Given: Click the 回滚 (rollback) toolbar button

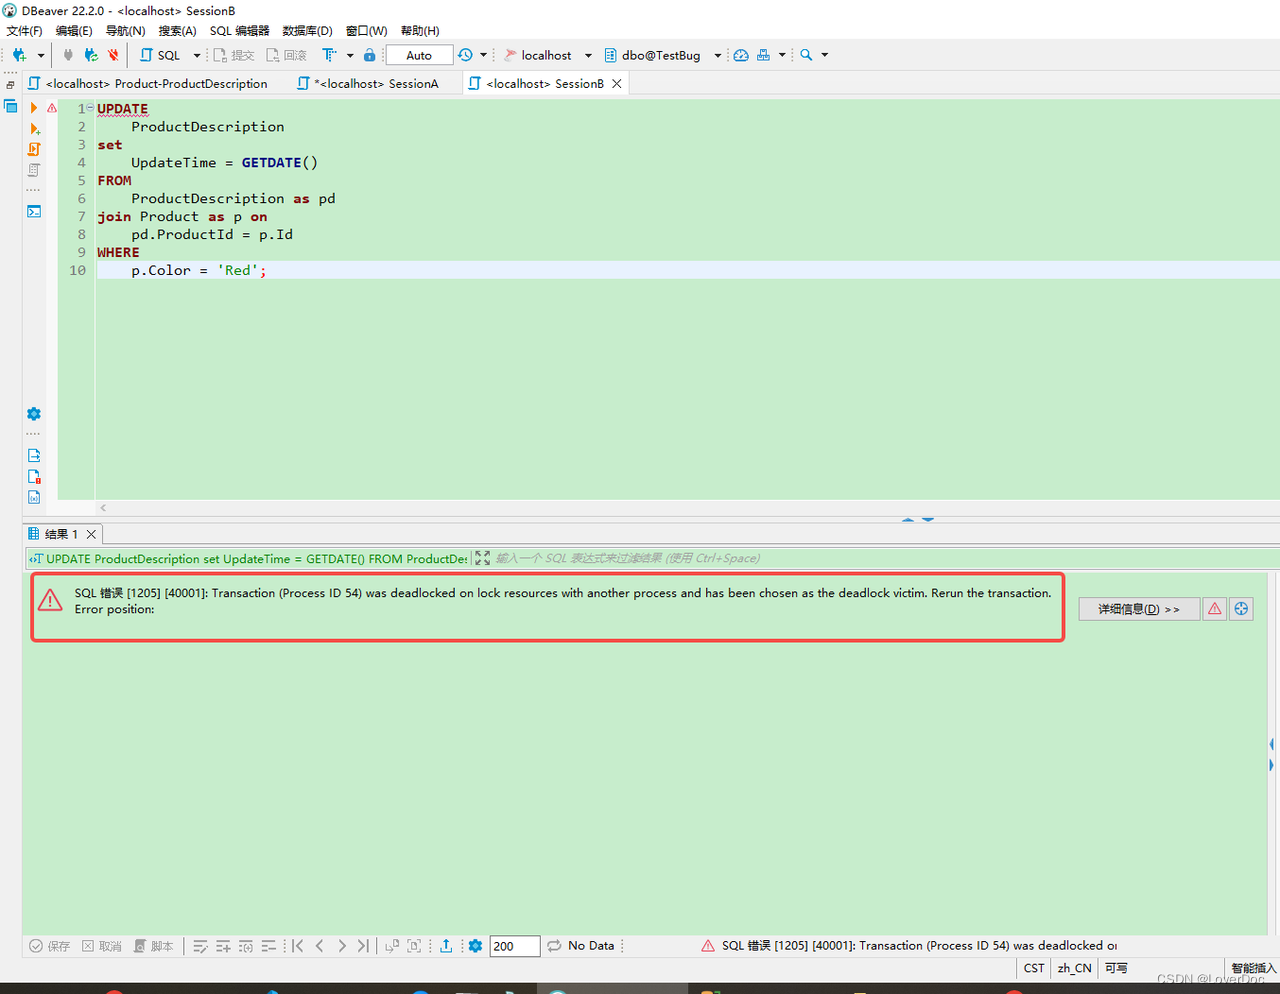Looking at the screenshot, I should tap(286, 55).
